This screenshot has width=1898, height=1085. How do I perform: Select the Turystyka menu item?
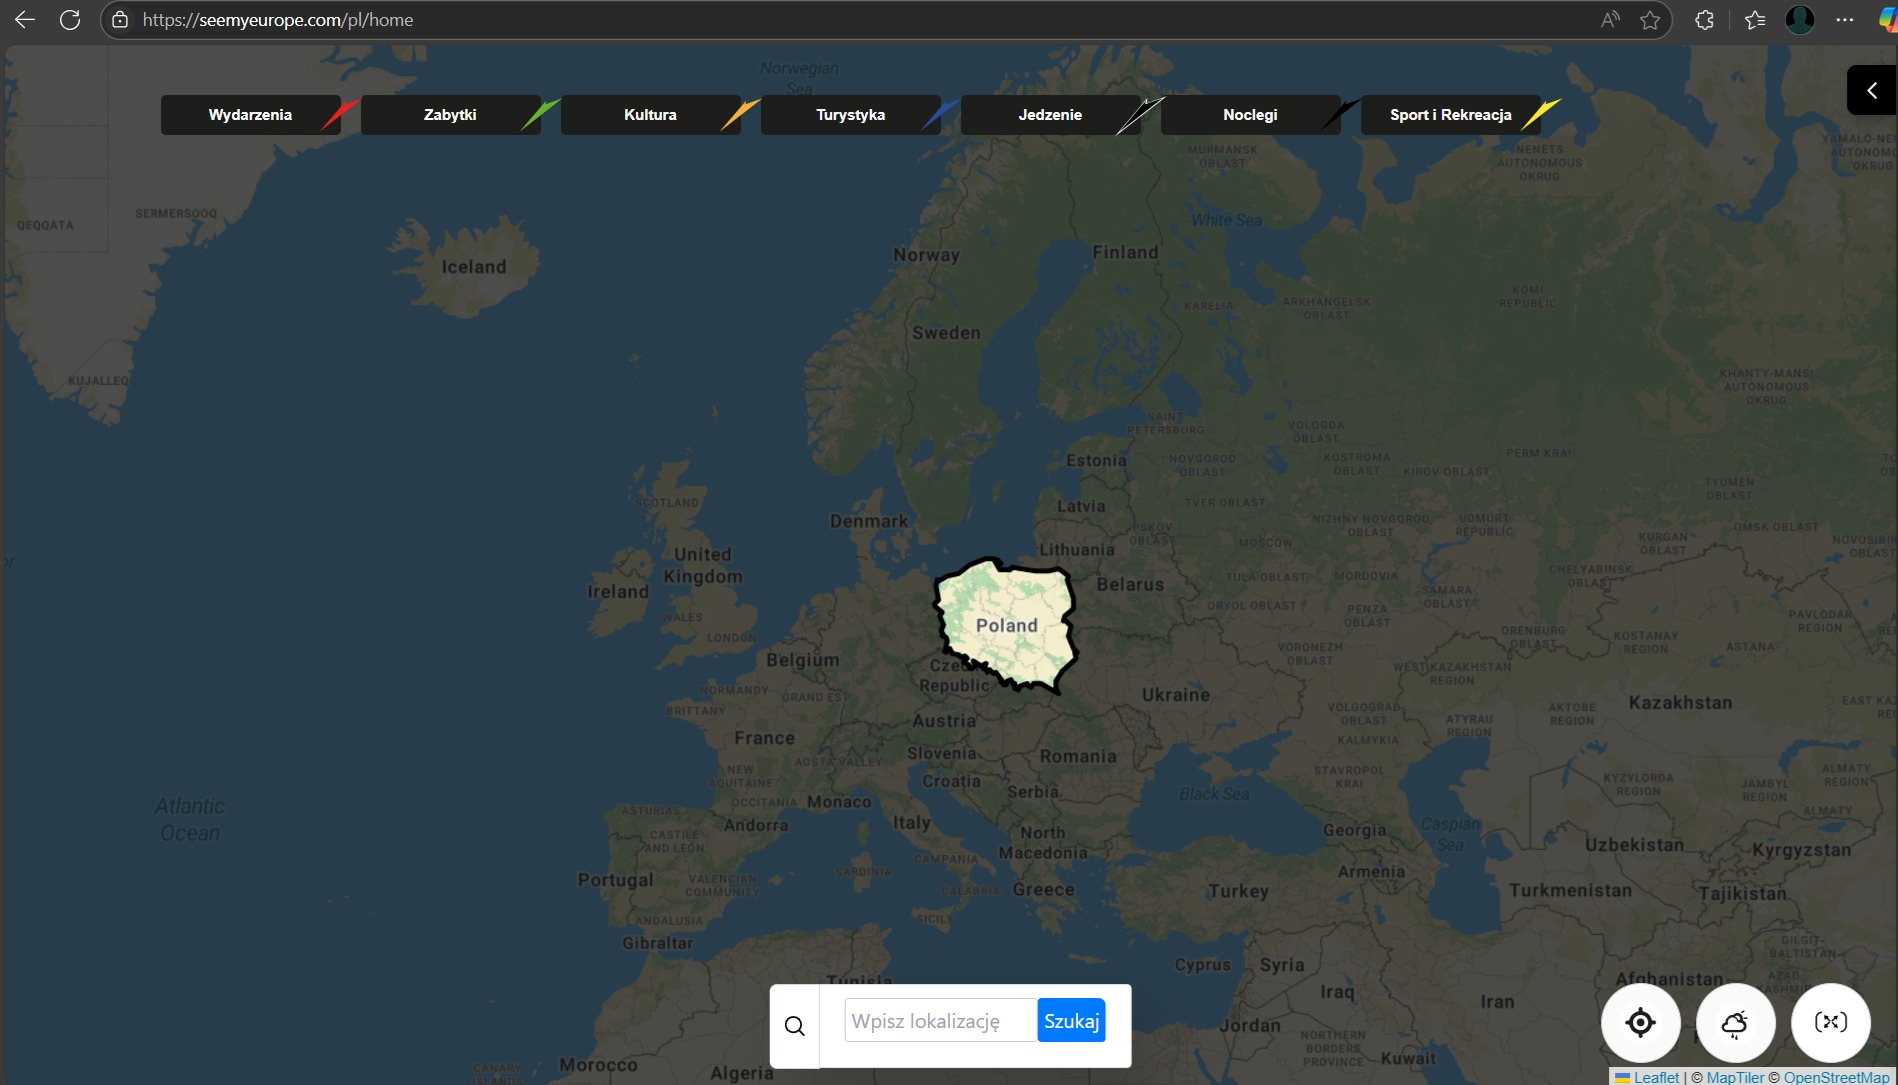(x=849, y=114)
